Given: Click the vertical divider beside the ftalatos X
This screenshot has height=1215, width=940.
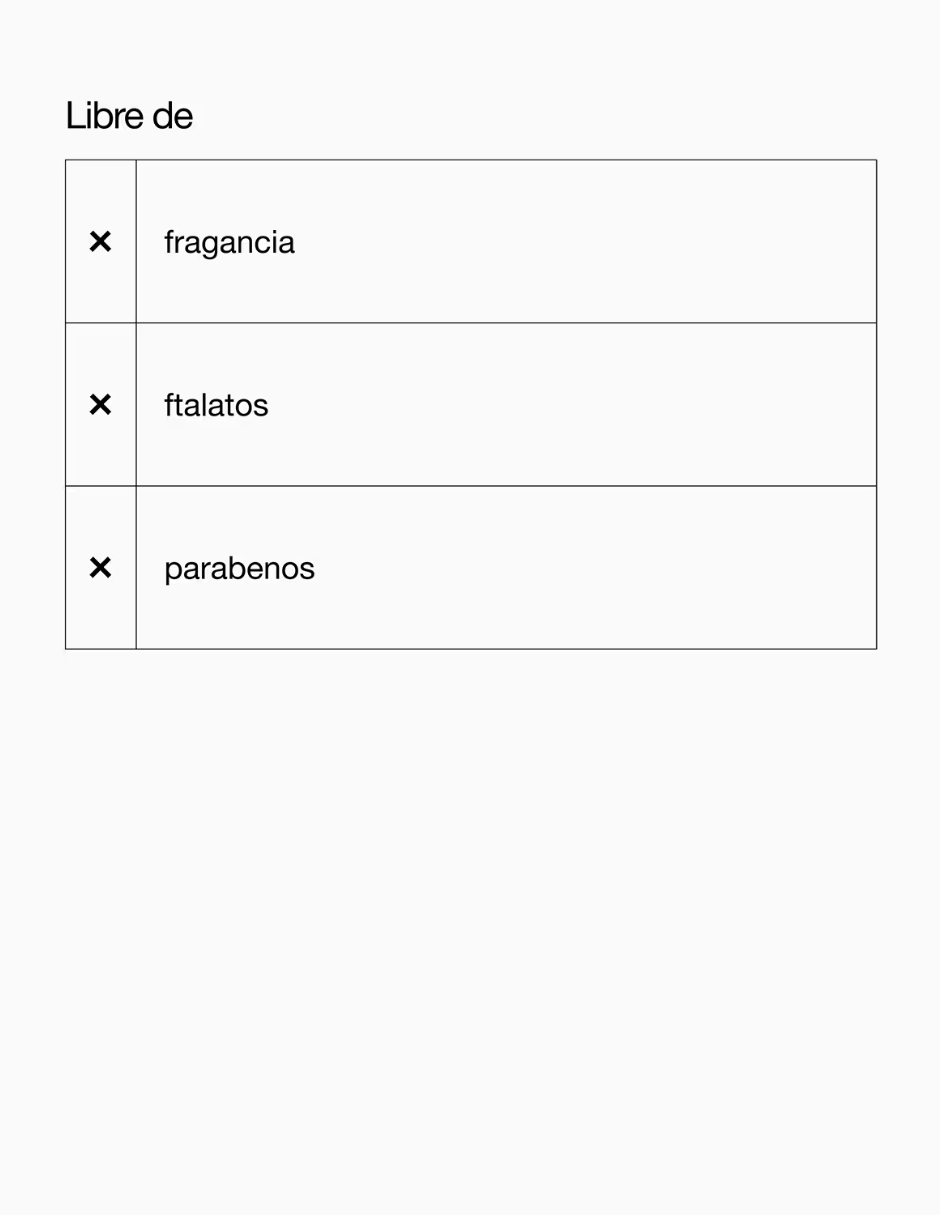Looking at the screenshot, I should click(136, 405).
